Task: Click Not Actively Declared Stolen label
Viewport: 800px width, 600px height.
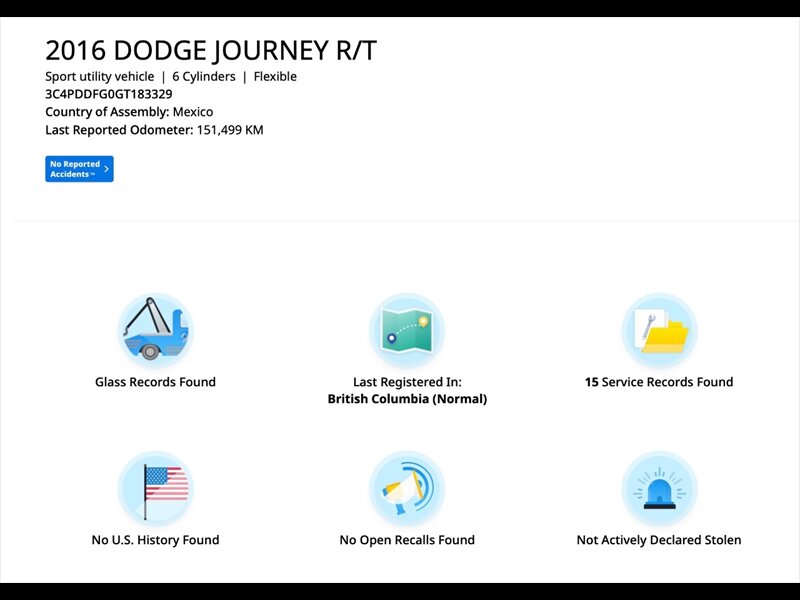Action: [x=659, y=540]
